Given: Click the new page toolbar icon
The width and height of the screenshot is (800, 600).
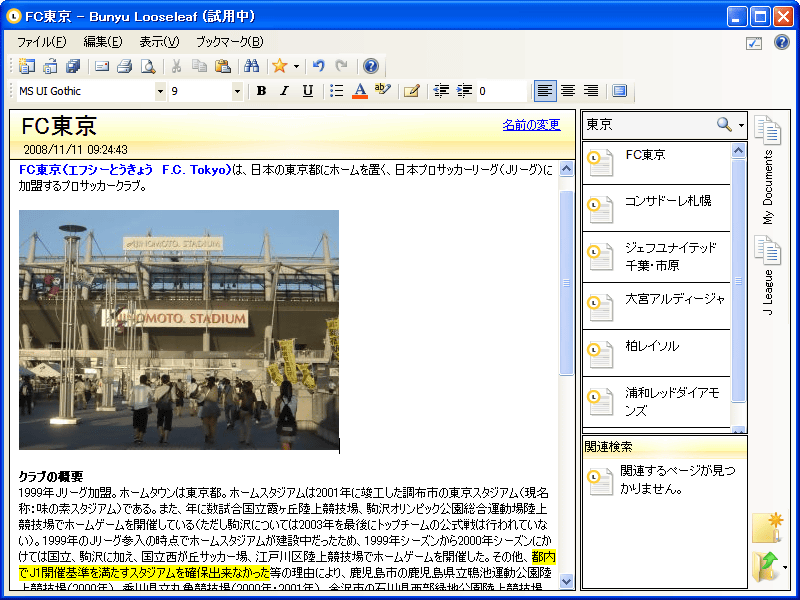Looking at the screenshot, I should (x=27, y=66).
